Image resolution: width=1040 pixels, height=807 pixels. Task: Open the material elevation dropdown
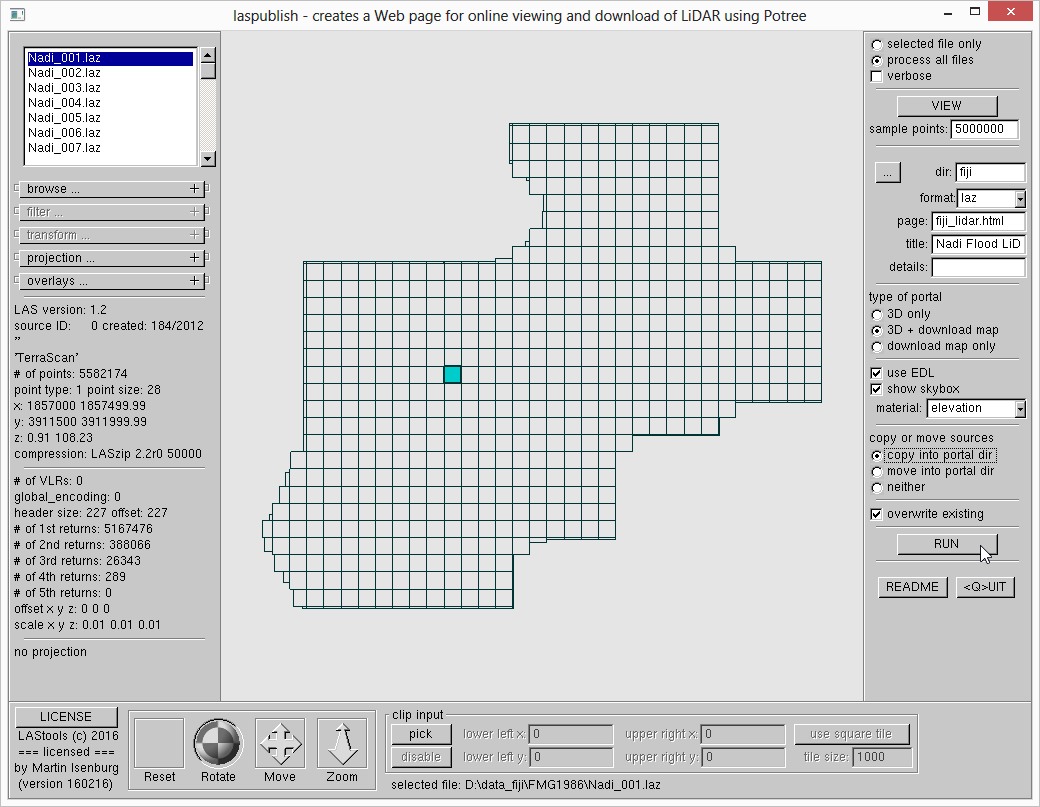(x=1019, y=409)
